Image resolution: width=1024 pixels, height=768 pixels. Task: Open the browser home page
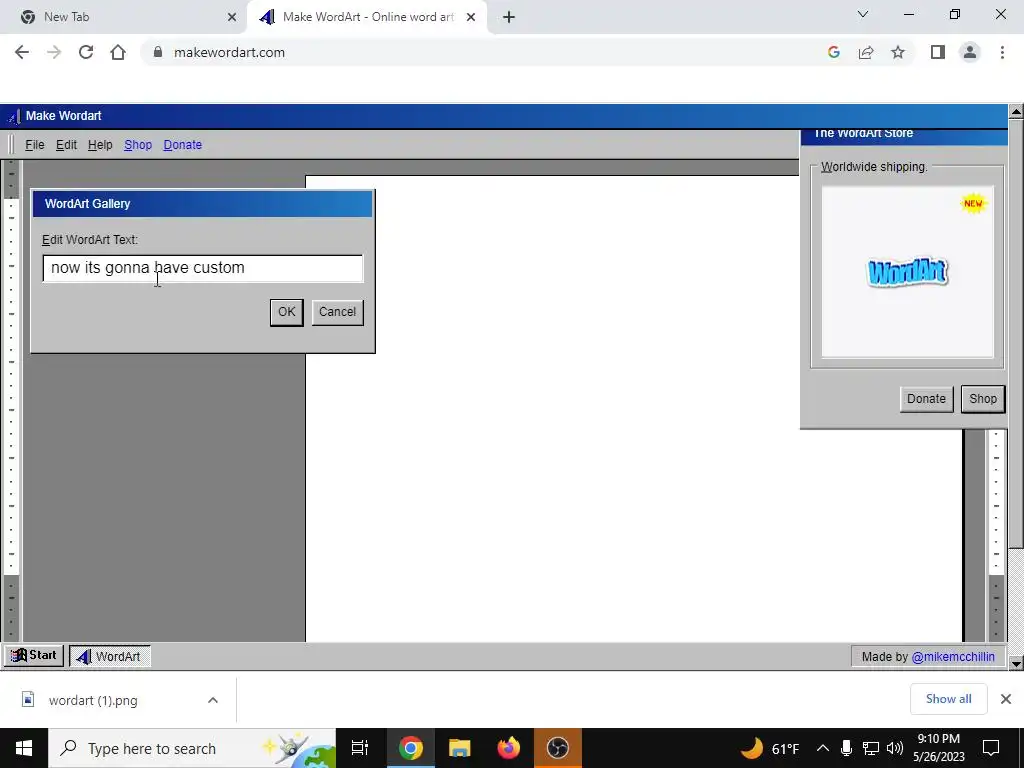[118, 52]
